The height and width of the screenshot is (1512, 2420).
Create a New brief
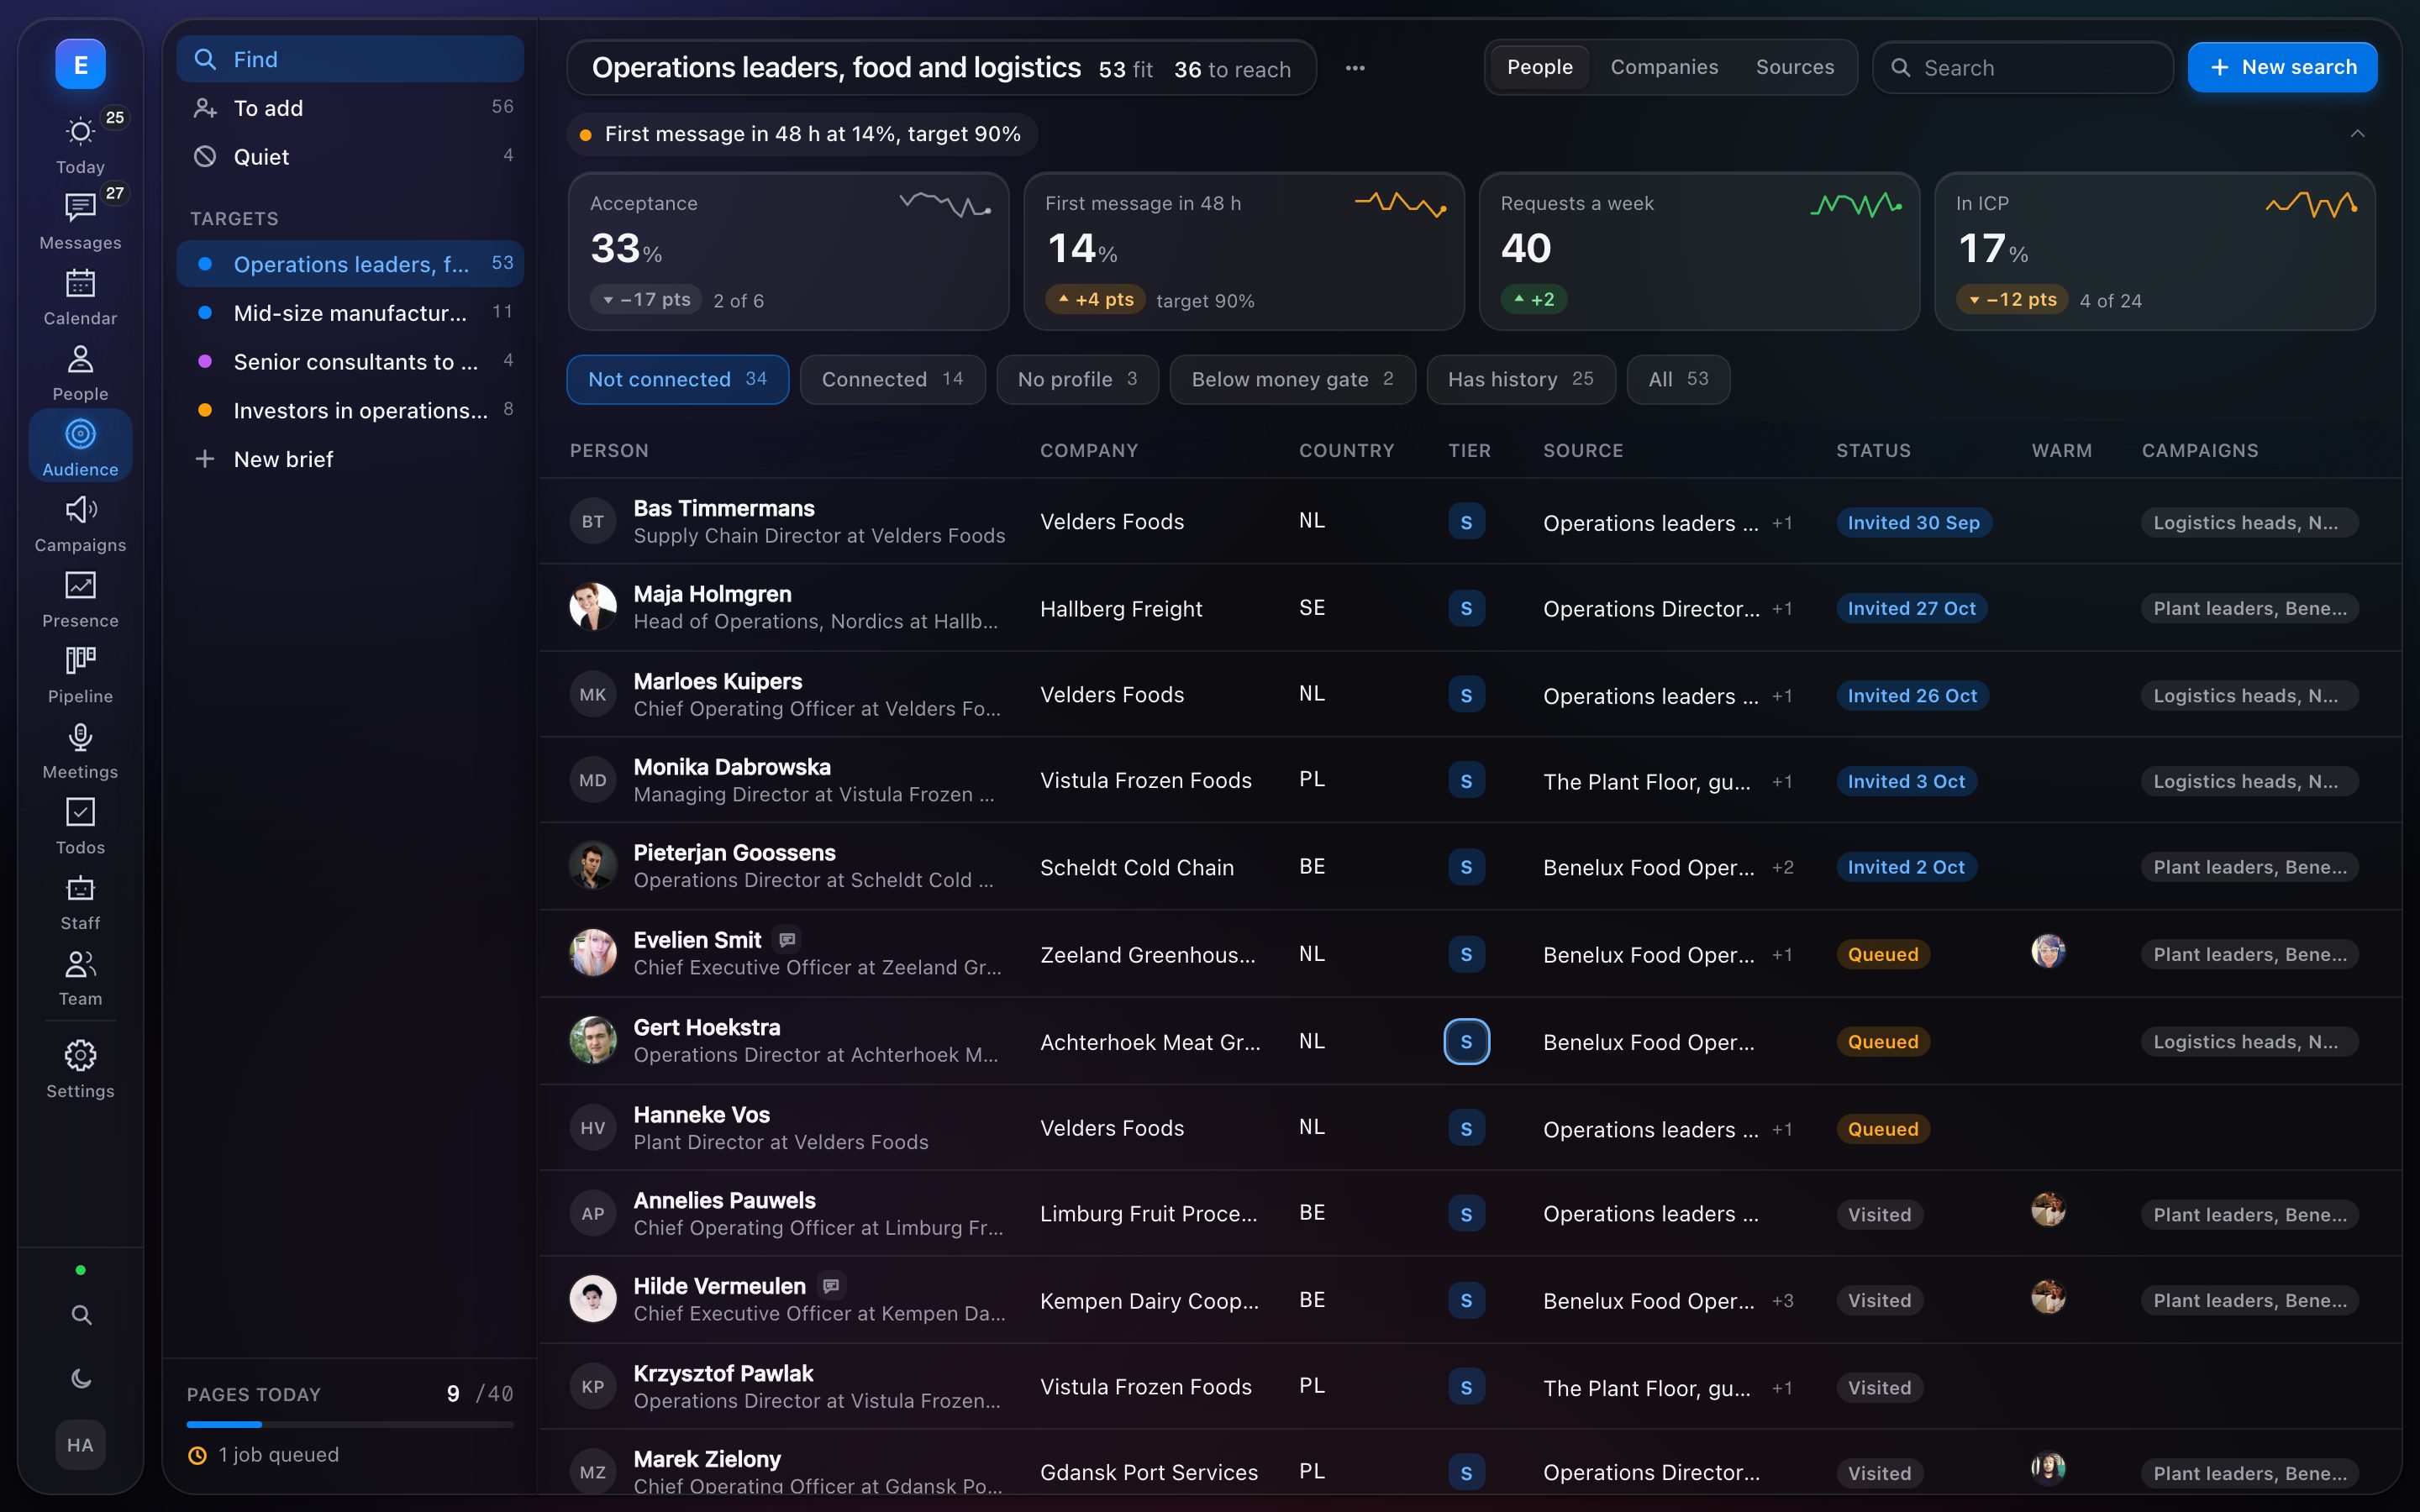pyautogui.click(x=350, y=459)
